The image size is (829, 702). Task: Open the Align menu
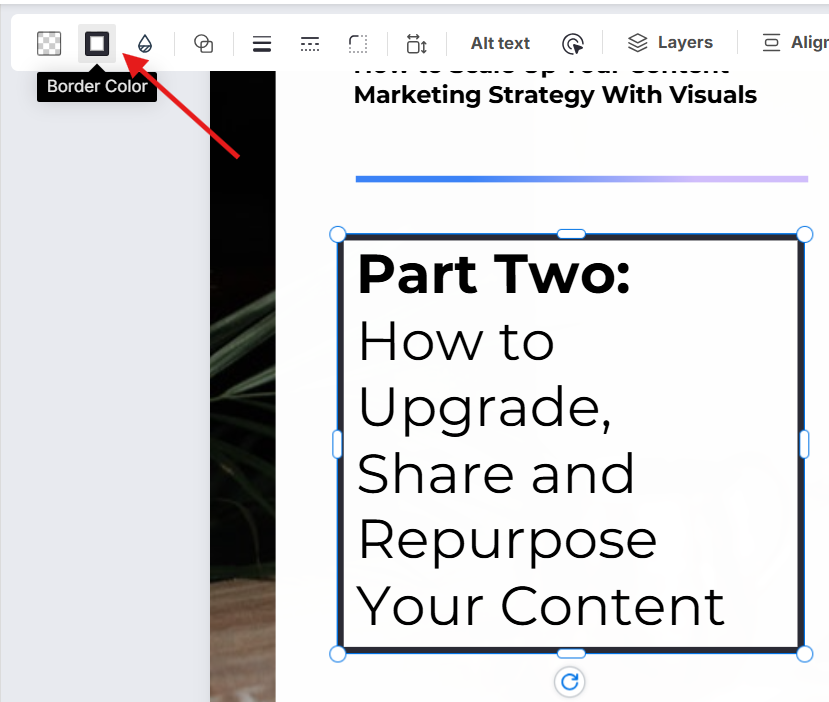coord(795,43)
